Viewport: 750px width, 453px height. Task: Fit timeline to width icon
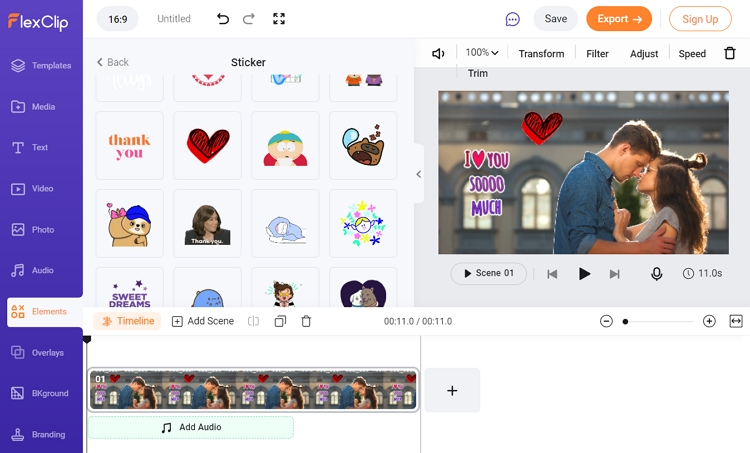(x=736, y=321)
